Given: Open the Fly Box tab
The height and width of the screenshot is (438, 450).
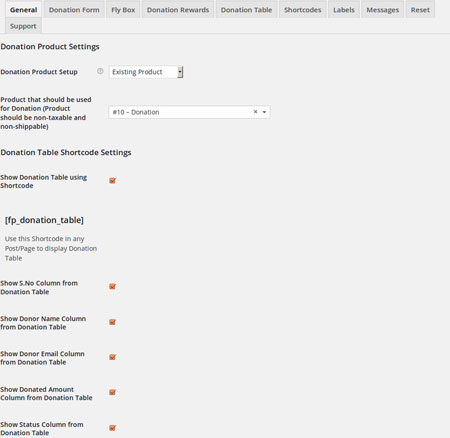Looking at the screenshot, I should point(123,10).
